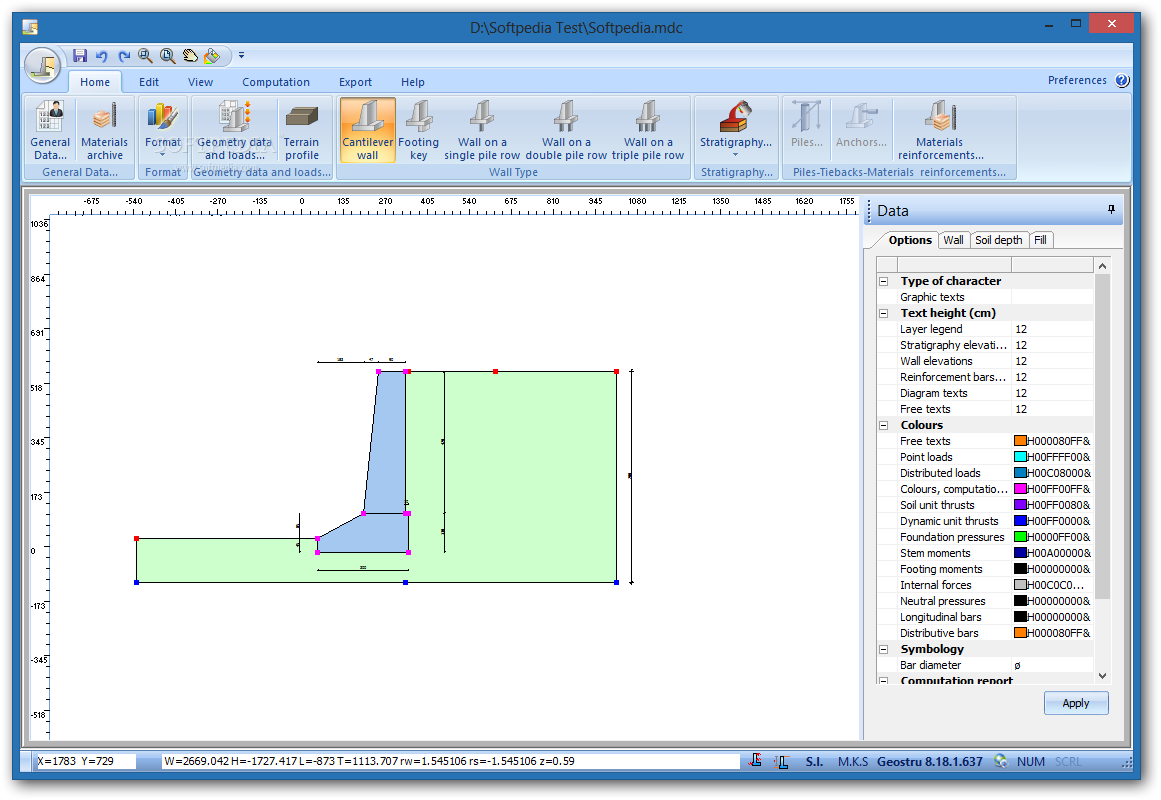Click Free texts orange colour swatch

pyautogui.click(x=1020, y=441)
